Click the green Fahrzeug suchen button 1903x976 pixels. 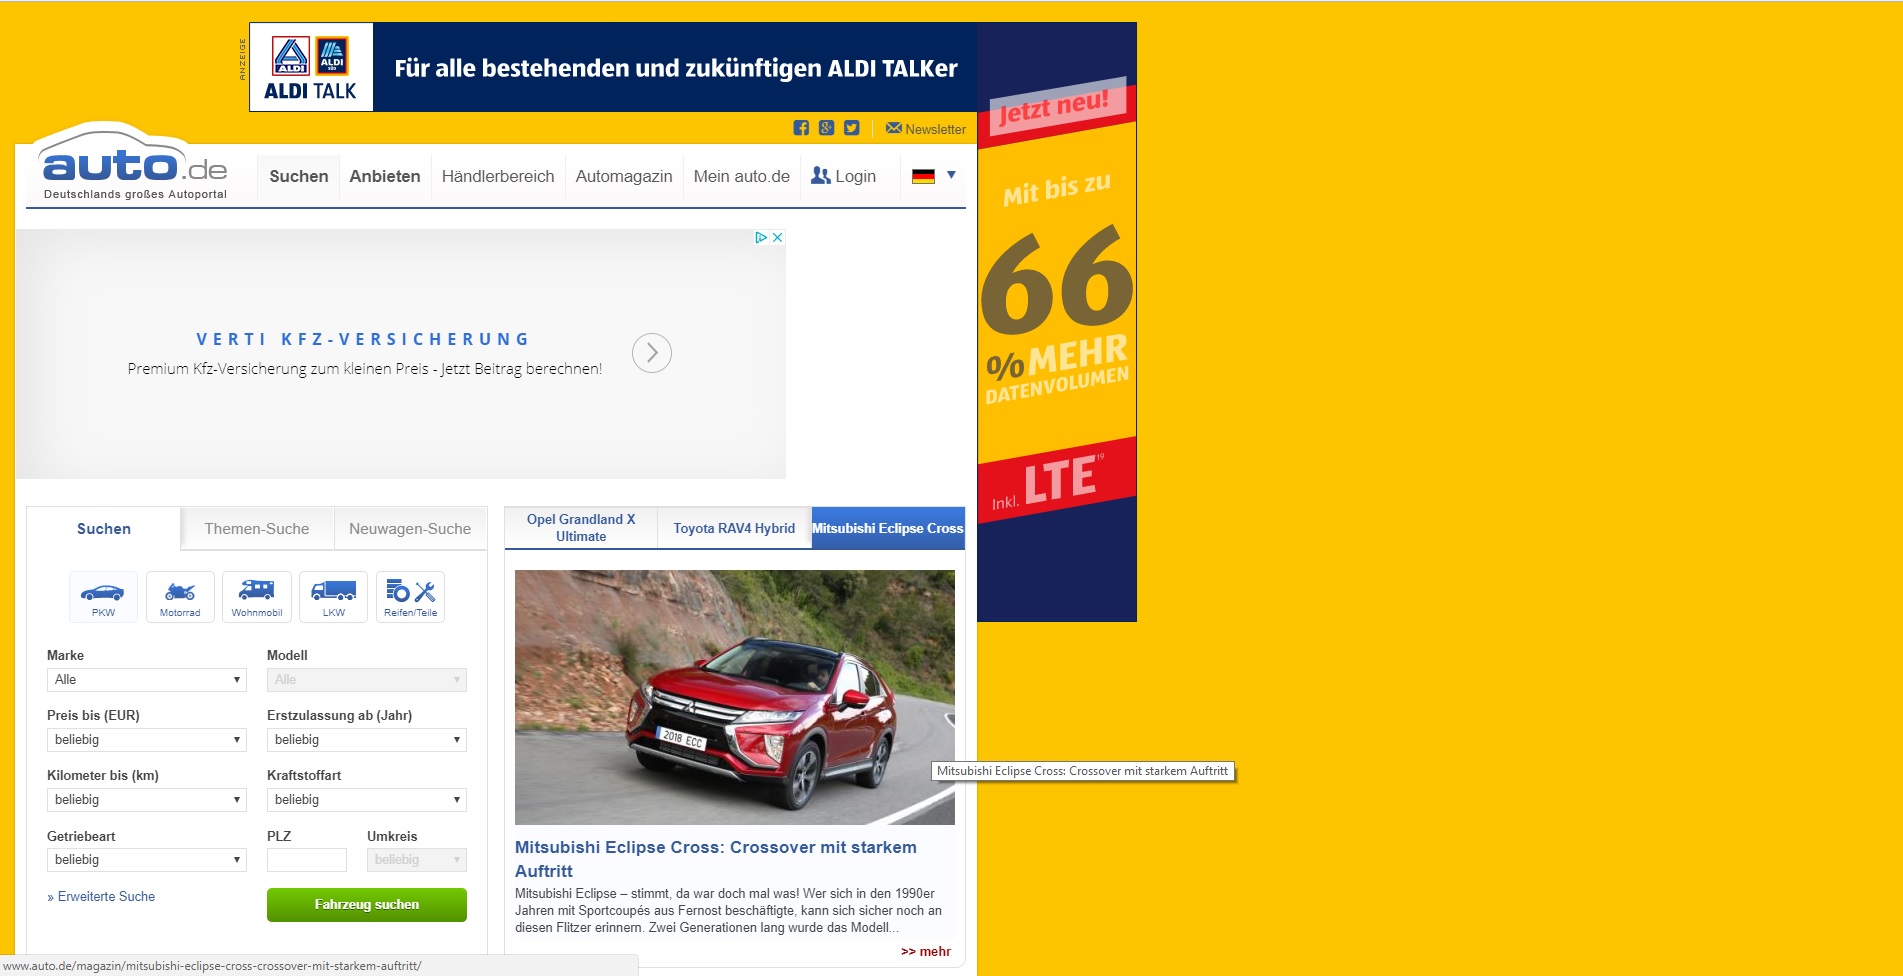tap(367, 905)
